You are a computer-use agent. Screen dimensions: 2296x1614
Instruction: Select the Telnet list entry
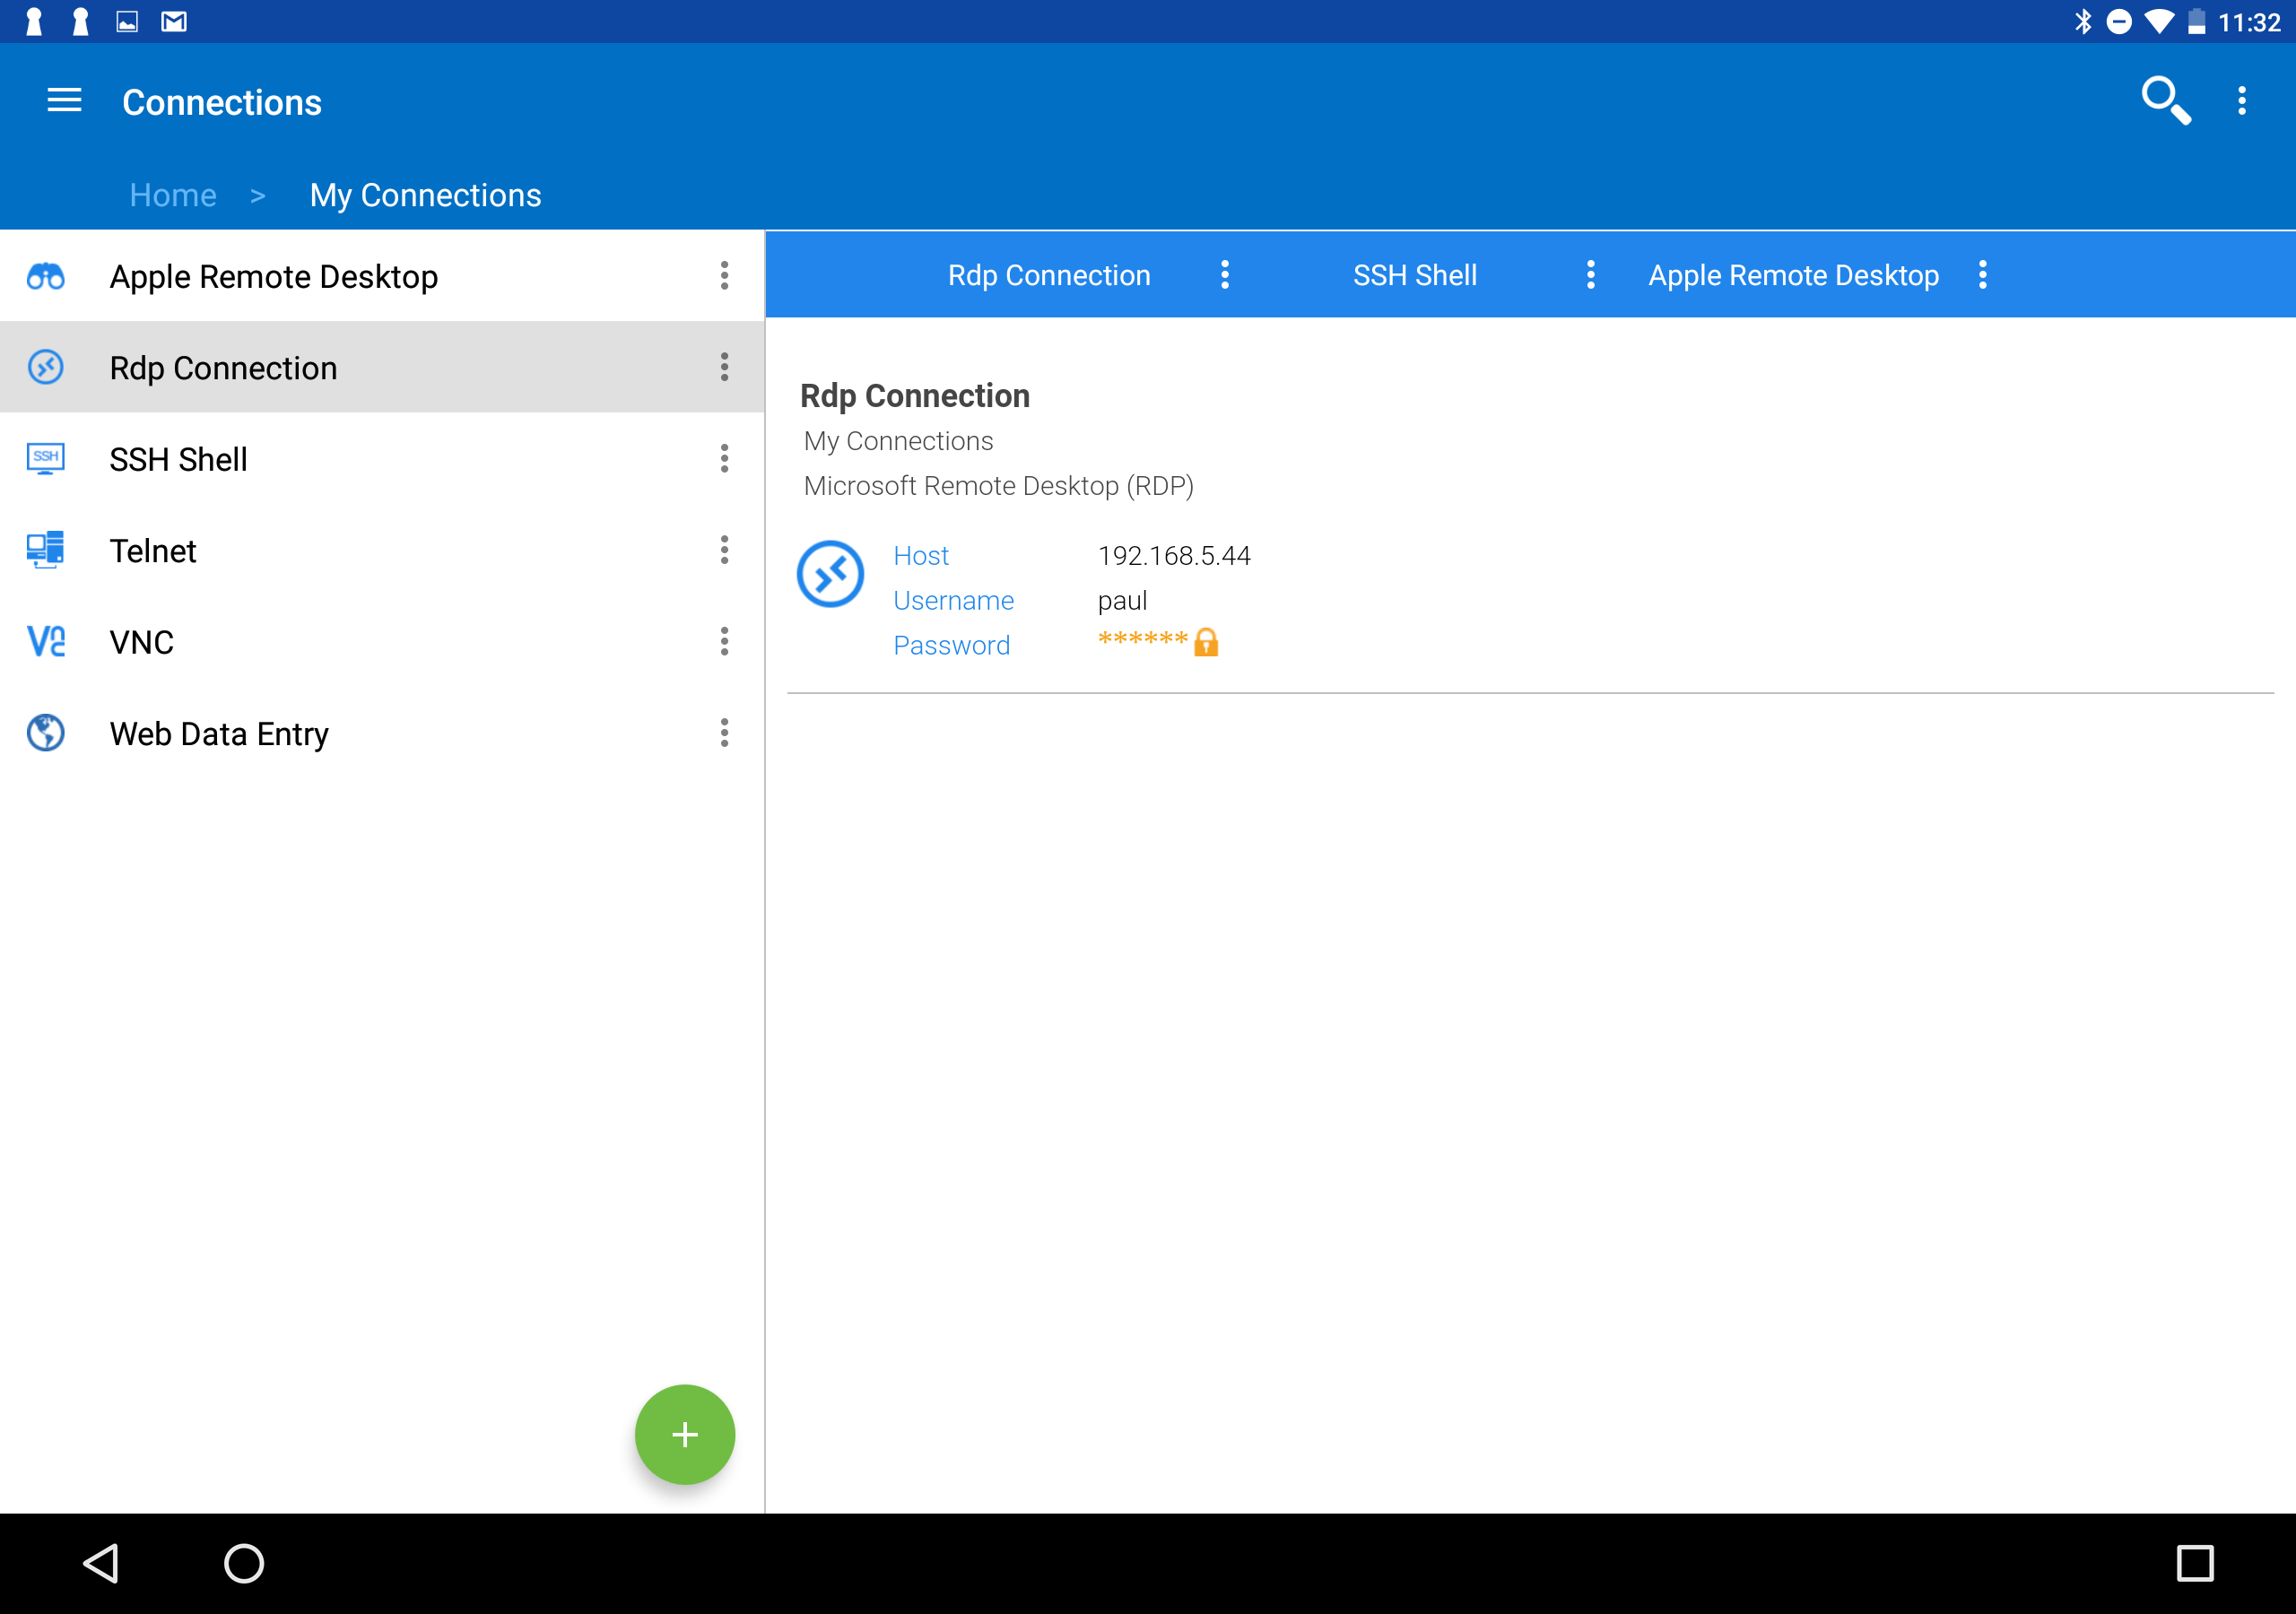pyautogui.click(x=382, y=550)
